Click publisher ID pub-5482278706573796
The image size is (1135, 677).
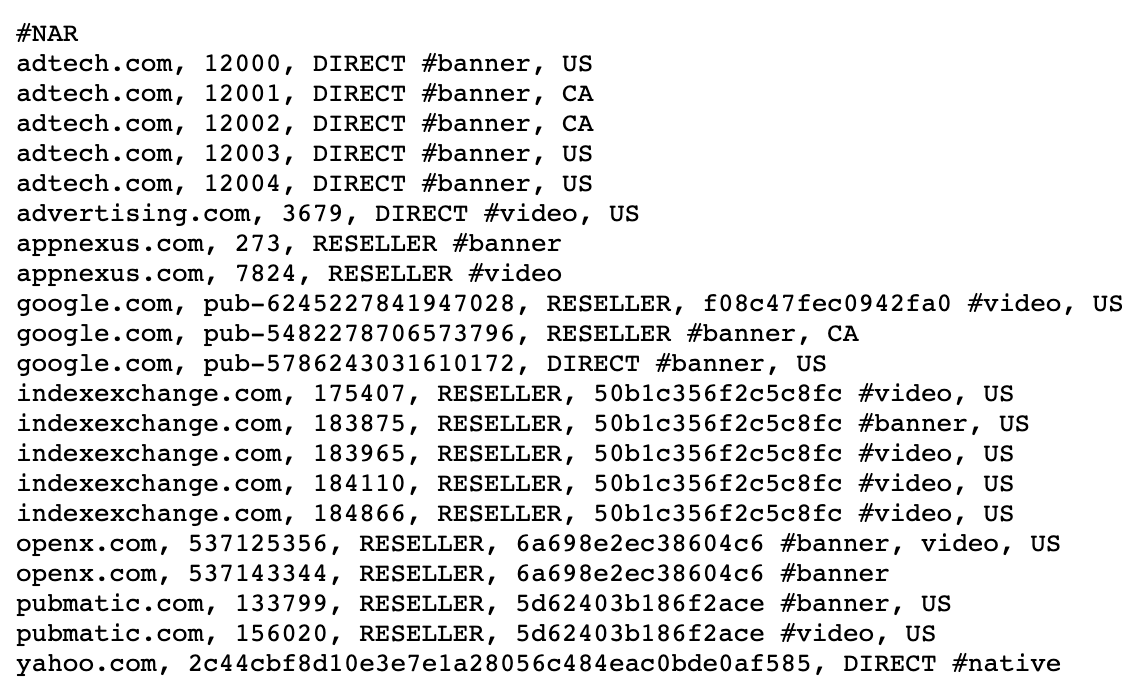(360, 334)
